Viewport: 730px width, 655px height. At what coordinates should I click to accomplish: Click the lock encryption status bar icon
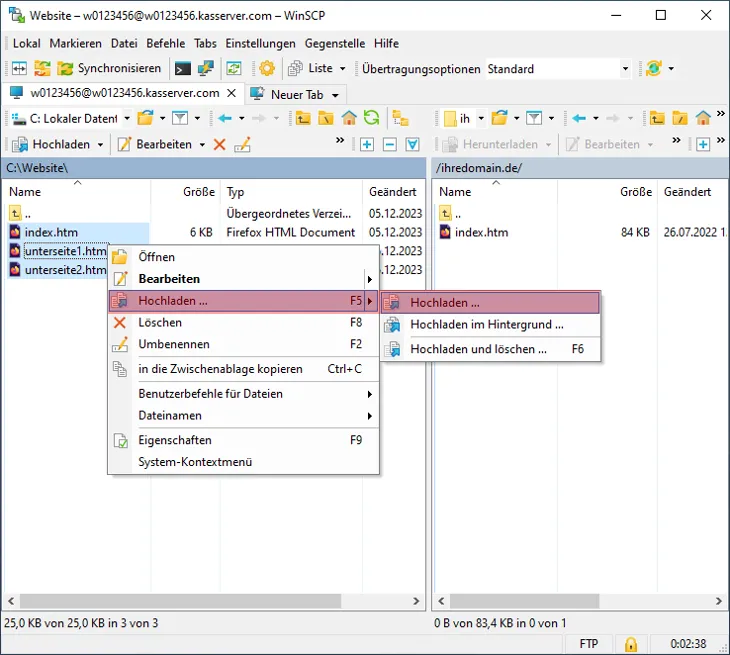coord(630,644)
